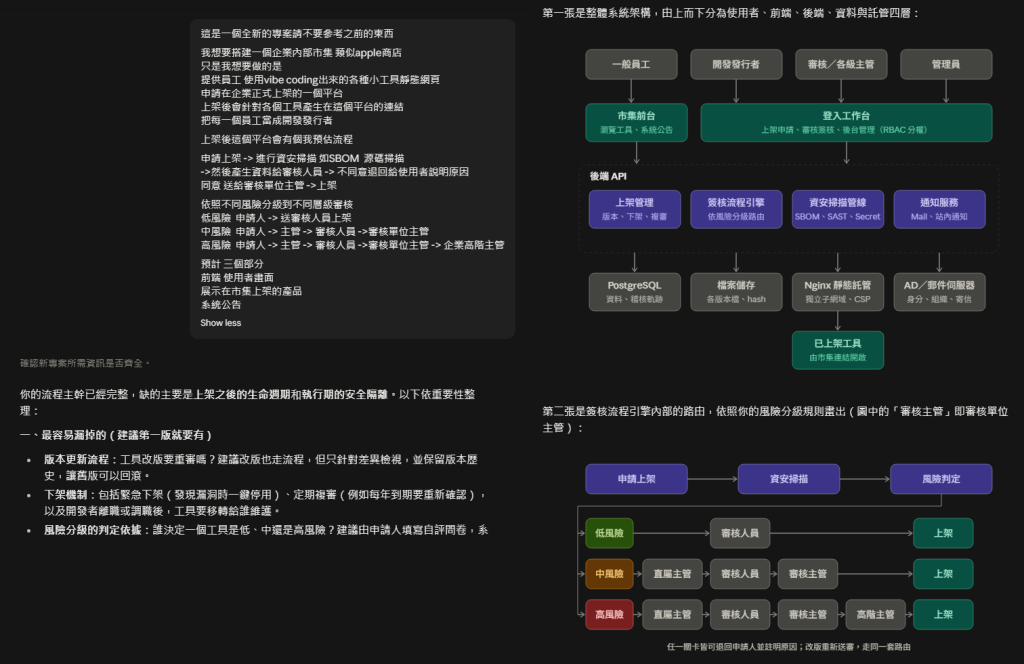Open the 市集前台 block
This screenshot has width=1024, height=664.
636,122
